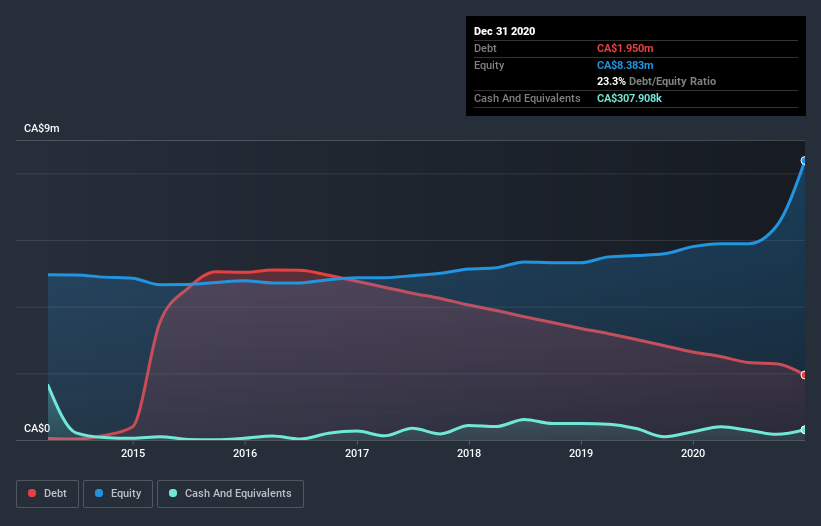Screen dimensions: 821x526
Task: Click the CA$8.383m equity value
Action: [x=625, y=65]
